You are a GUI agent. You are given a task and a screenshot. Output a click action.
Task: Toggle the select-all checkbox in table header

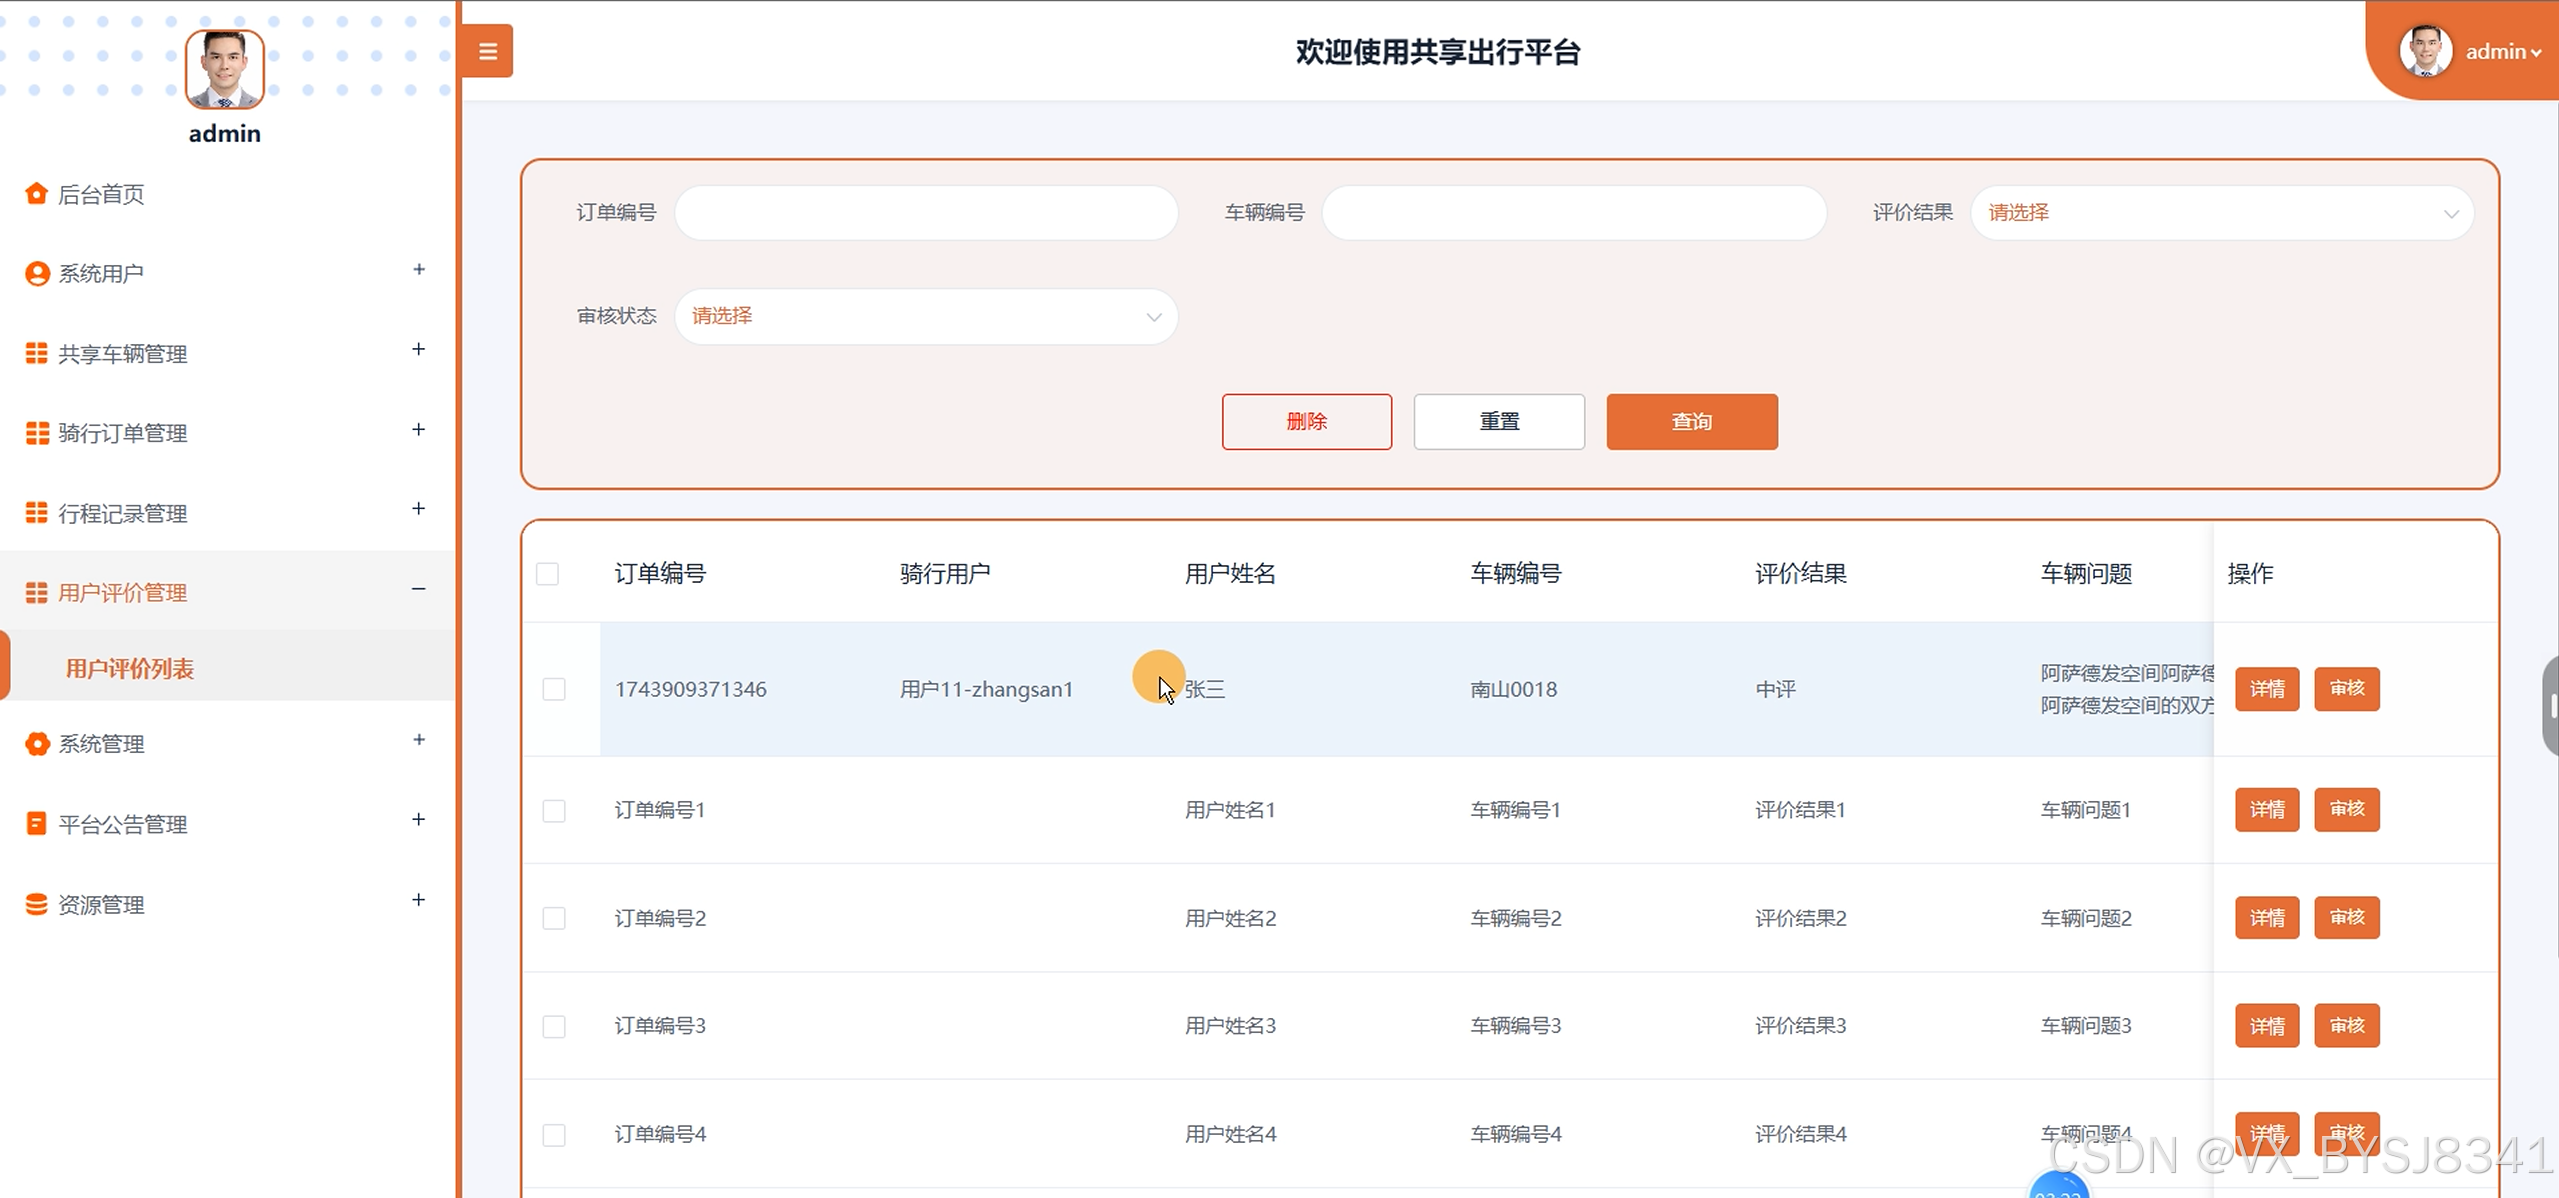point(547,574)
